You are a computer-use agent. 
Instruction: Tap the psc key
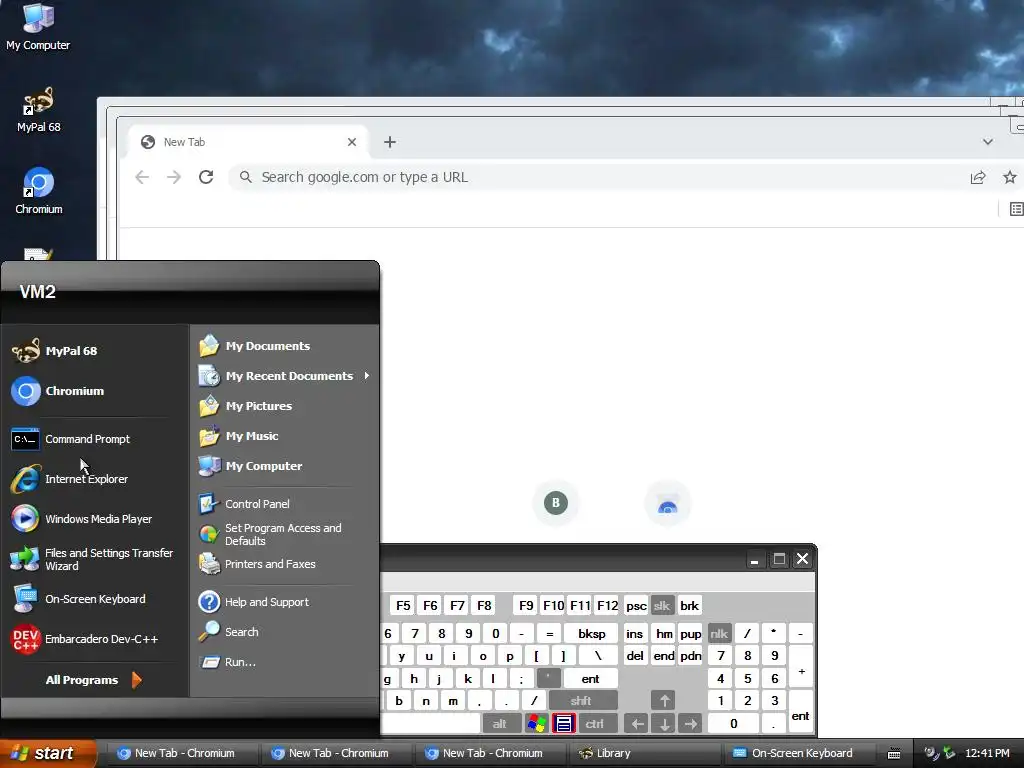click(x=636, y=605)
